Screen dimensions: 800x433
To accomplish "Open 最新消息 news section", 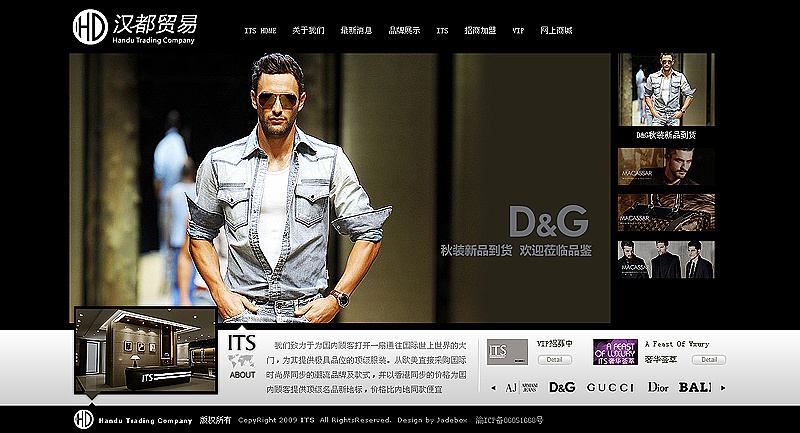I will tap(356, 31).
